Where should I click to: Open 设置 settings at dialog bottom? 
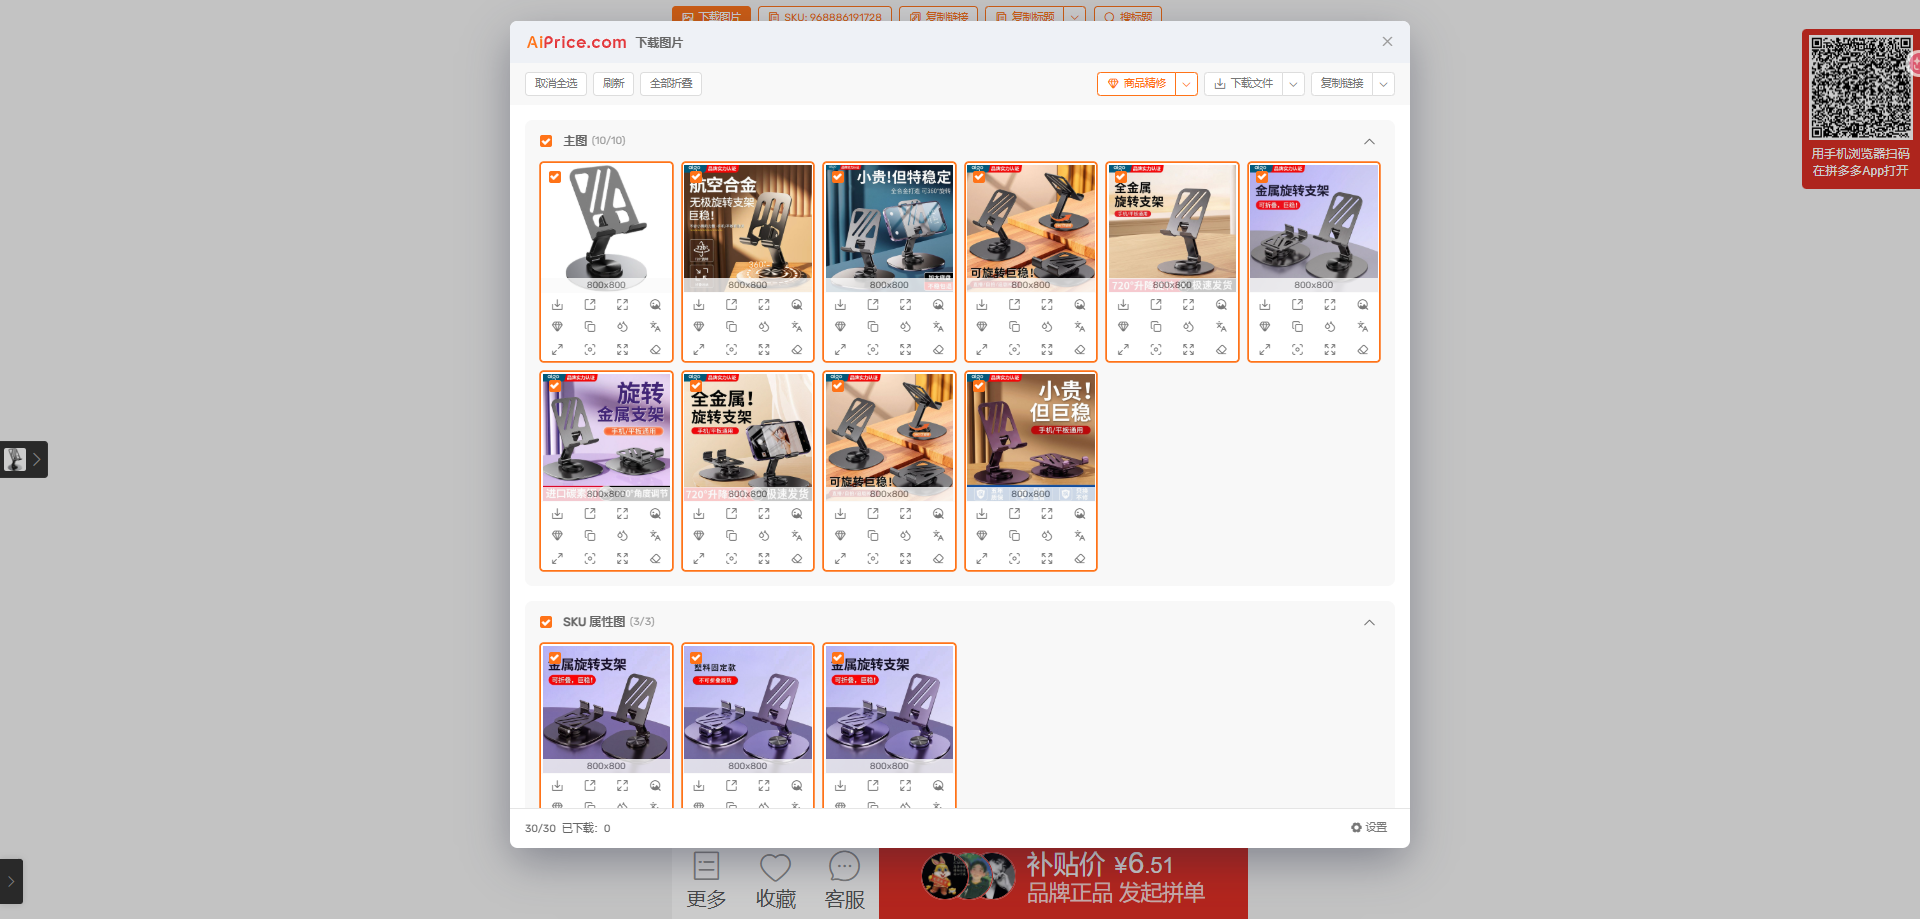(1369, 827)
